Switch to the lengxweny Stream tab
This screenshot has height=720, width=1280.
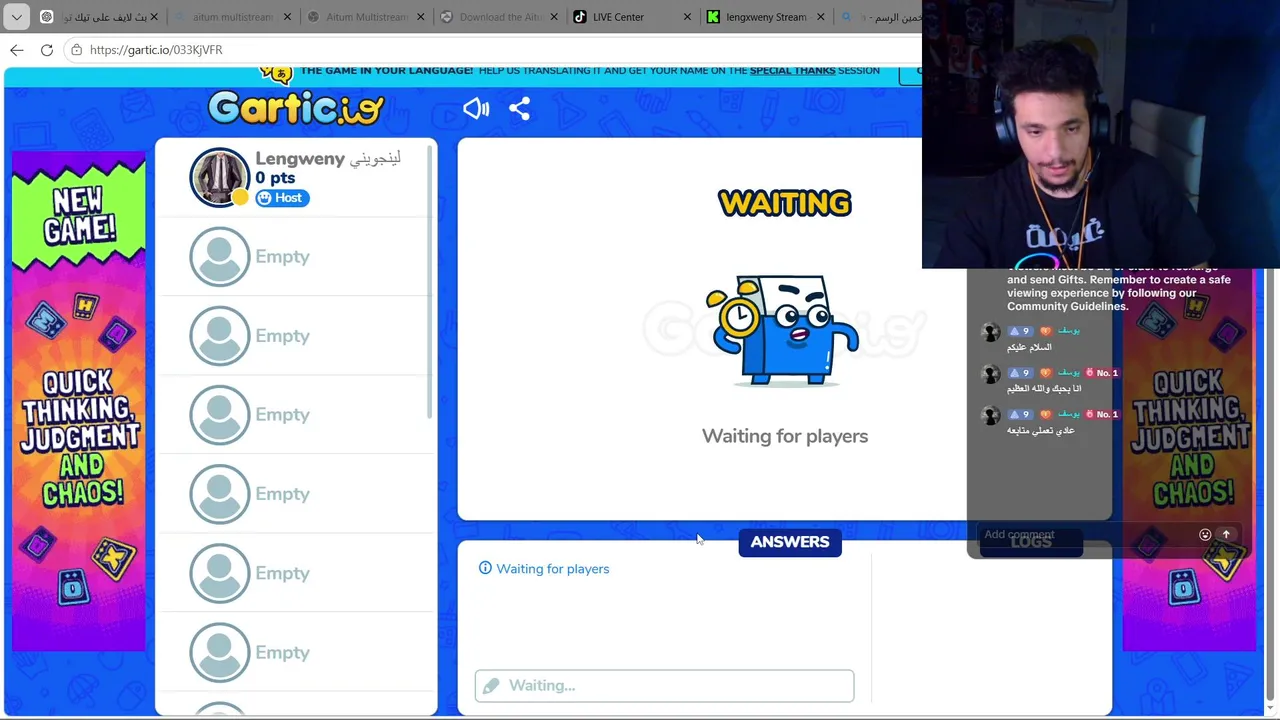click(765, 17)
